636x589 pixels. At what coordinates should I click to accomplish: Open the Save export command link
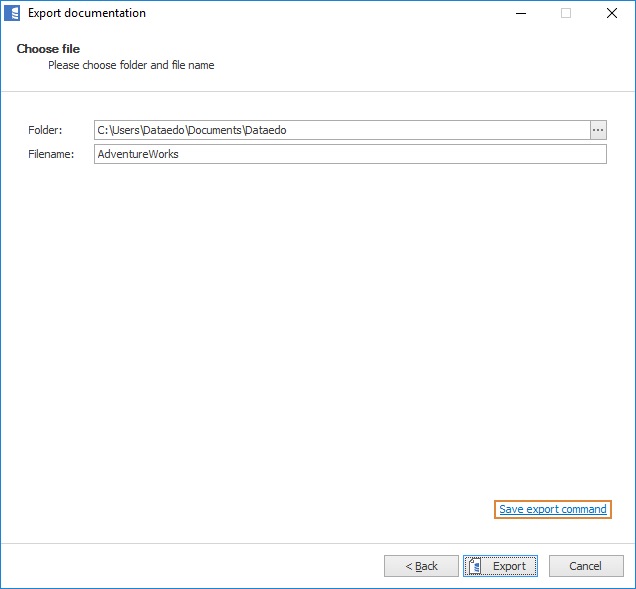click(x=553, y=510)
